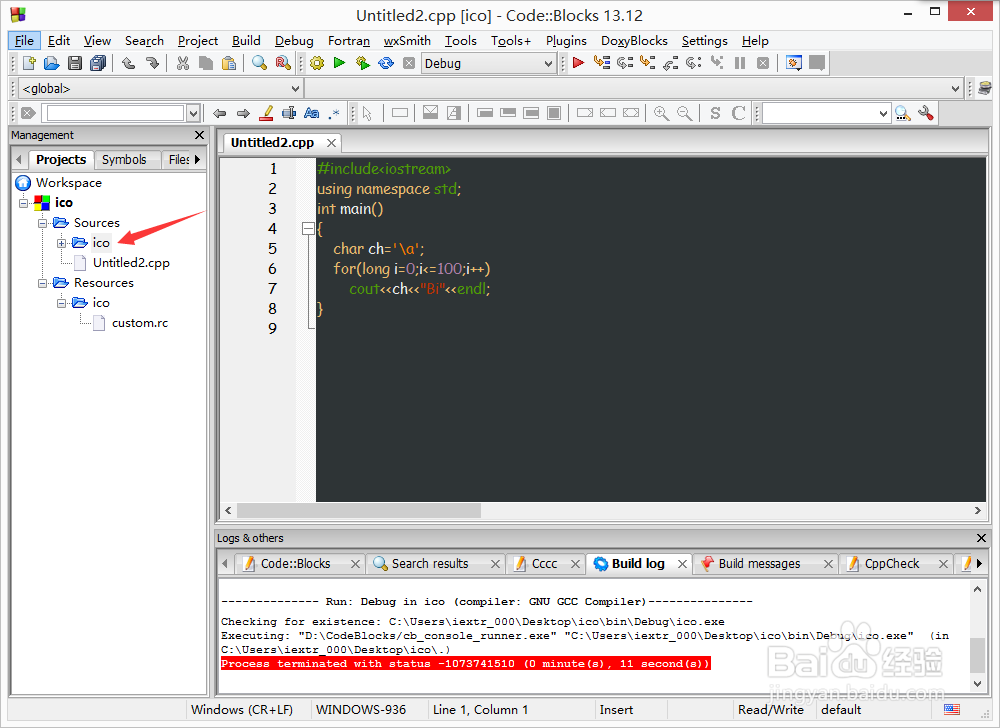
Task: Switch to the Symbols tab
Action: coord(124,159)
